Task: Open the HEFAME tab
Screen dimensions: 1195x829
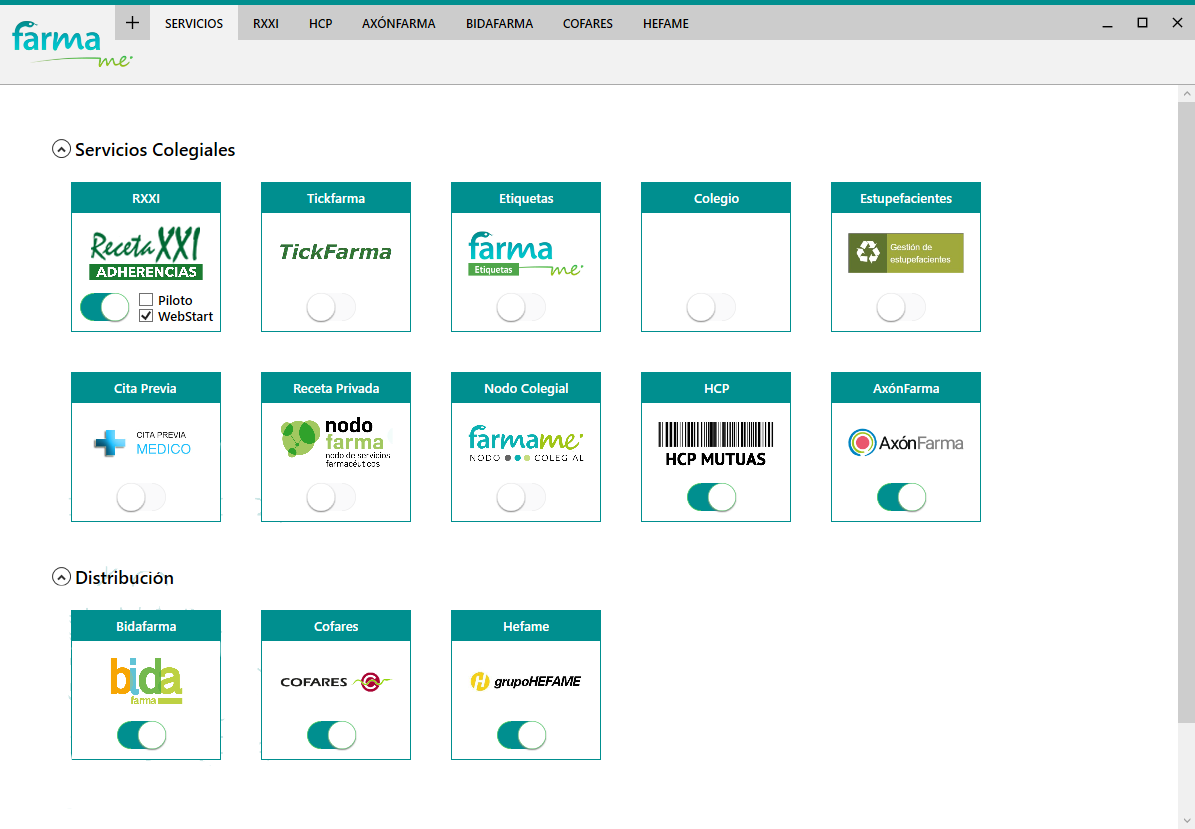Action: coord(665,24)
